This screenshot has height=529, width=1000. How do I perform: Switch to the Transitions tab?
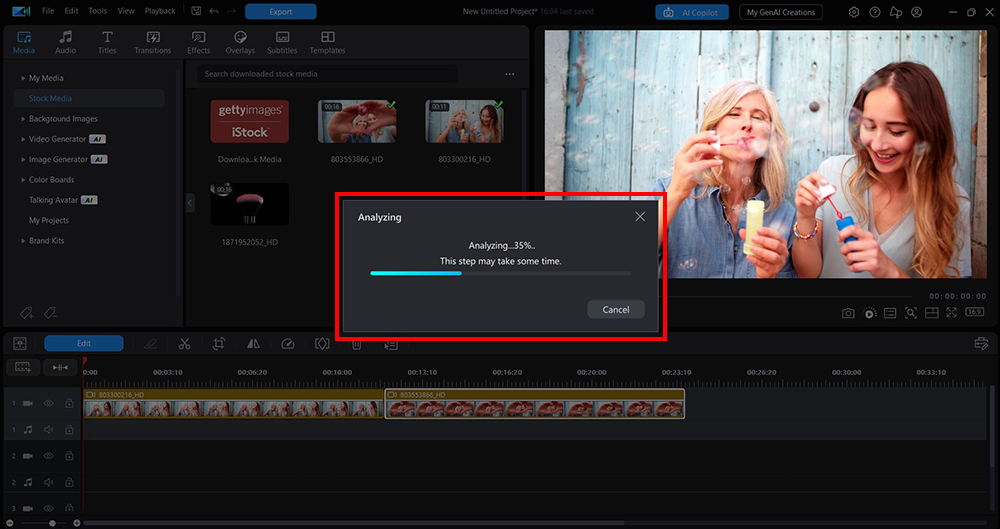tap(152, 43)
